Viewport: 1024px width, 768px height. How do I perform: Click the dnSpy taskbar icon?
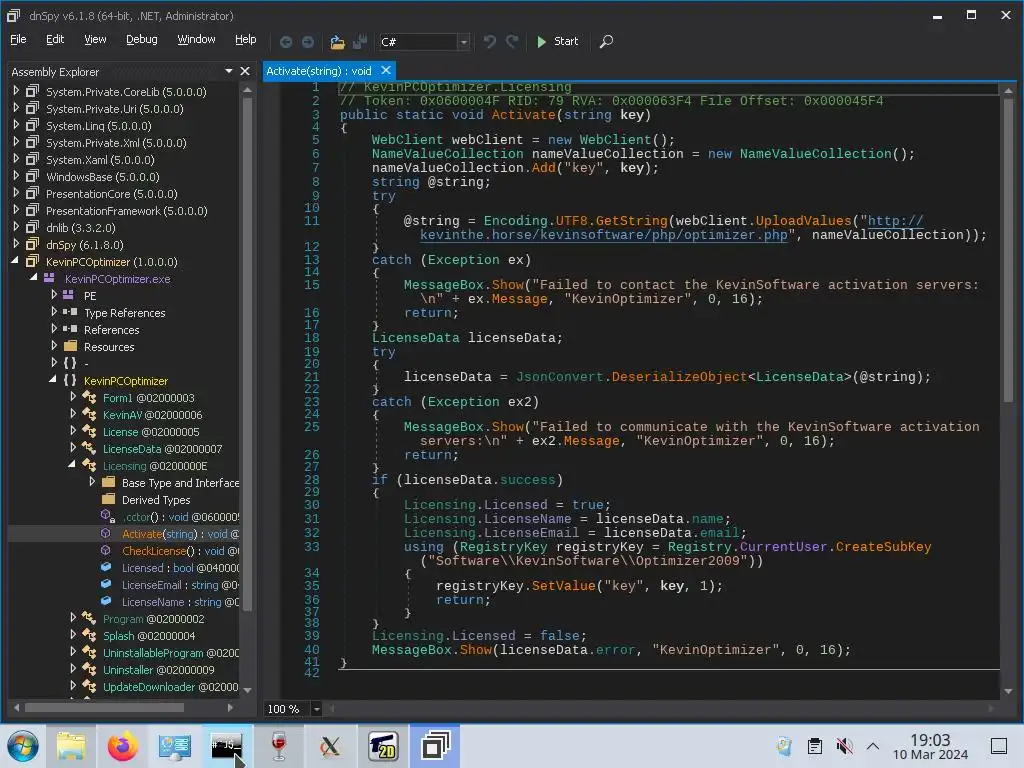tap(435, 746)
